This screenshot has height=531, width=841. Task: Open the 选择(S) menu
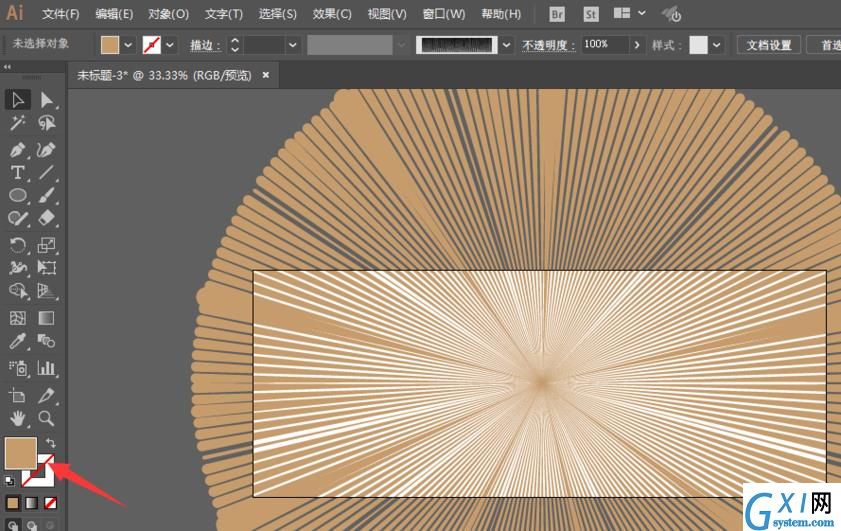[277, 14]
